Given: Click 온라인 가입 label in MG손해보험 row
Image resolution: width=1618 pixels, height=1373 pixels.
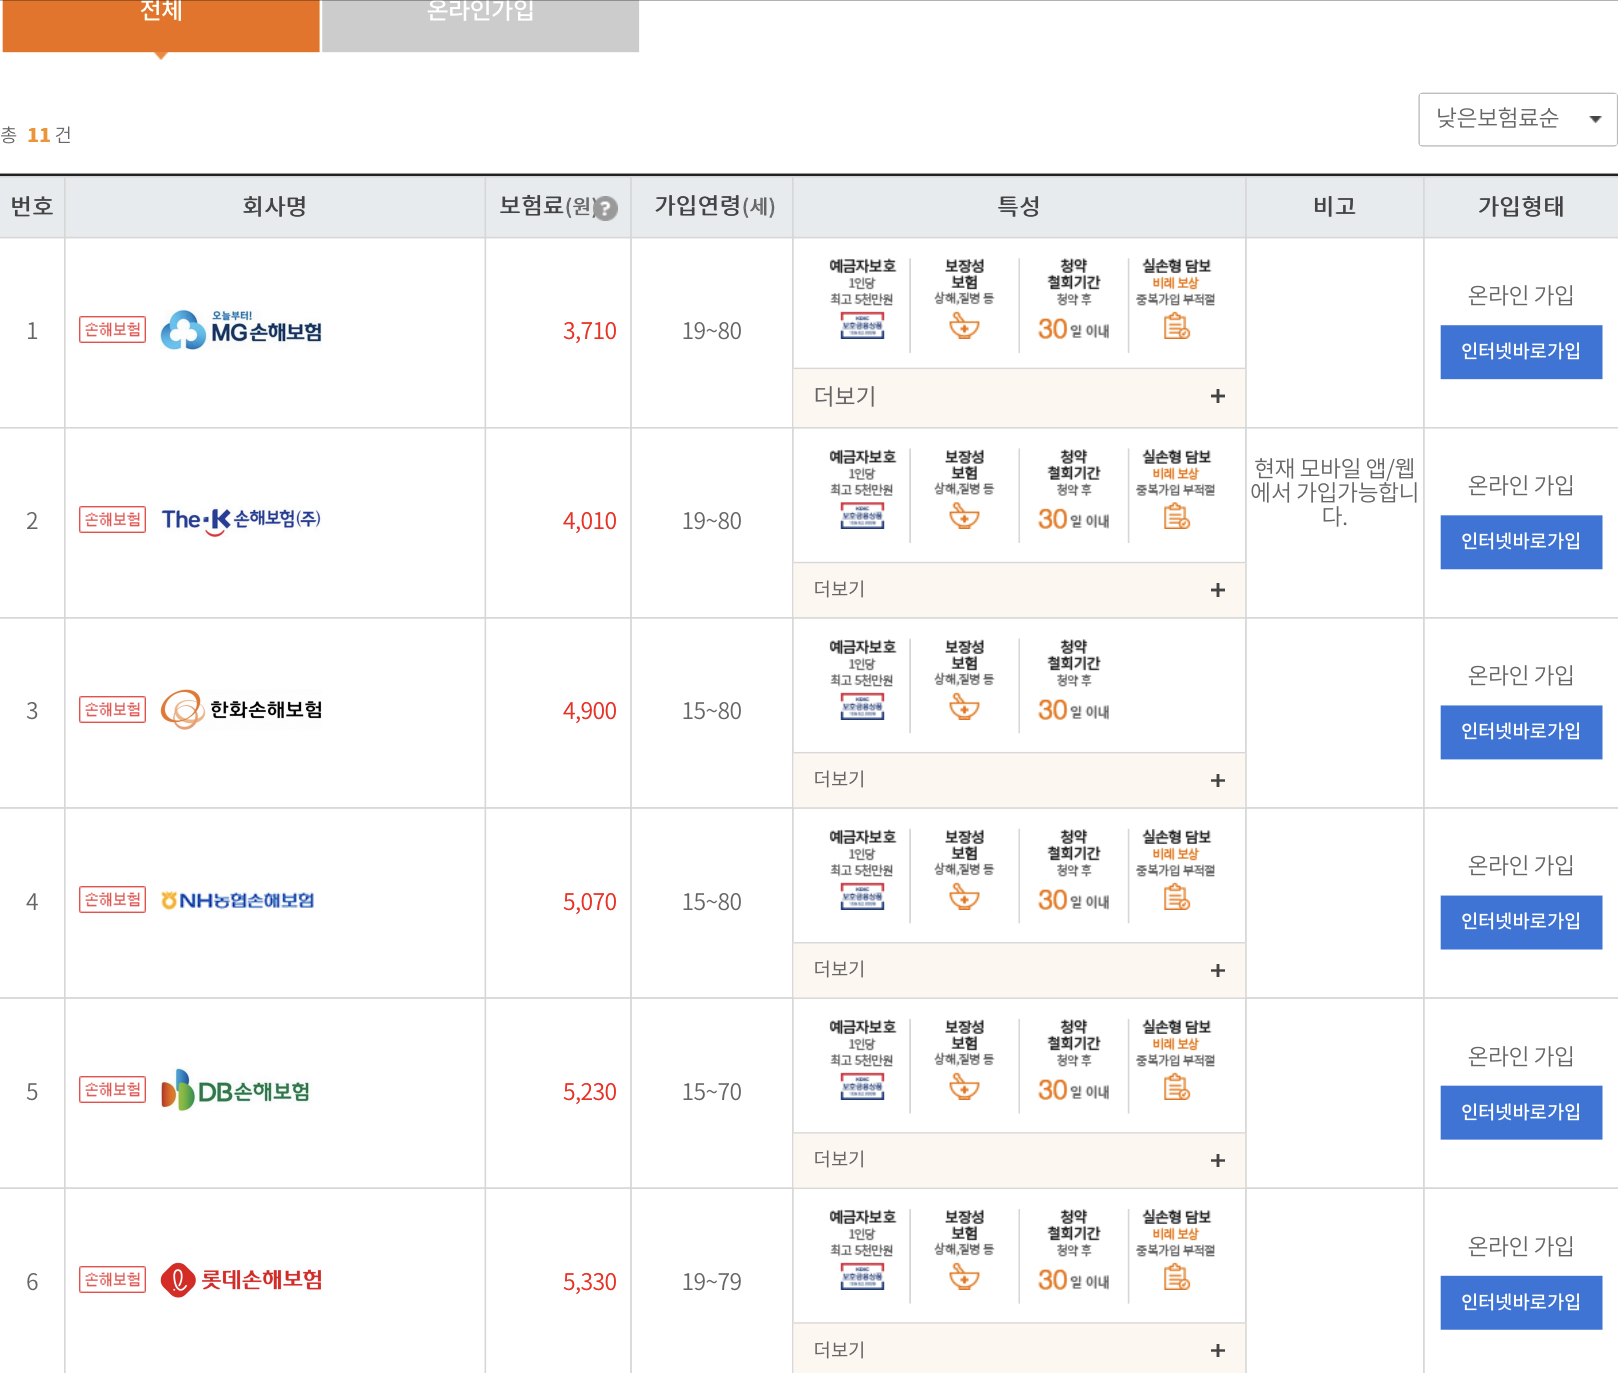Looking at the screenshot, I should 1521,295.
